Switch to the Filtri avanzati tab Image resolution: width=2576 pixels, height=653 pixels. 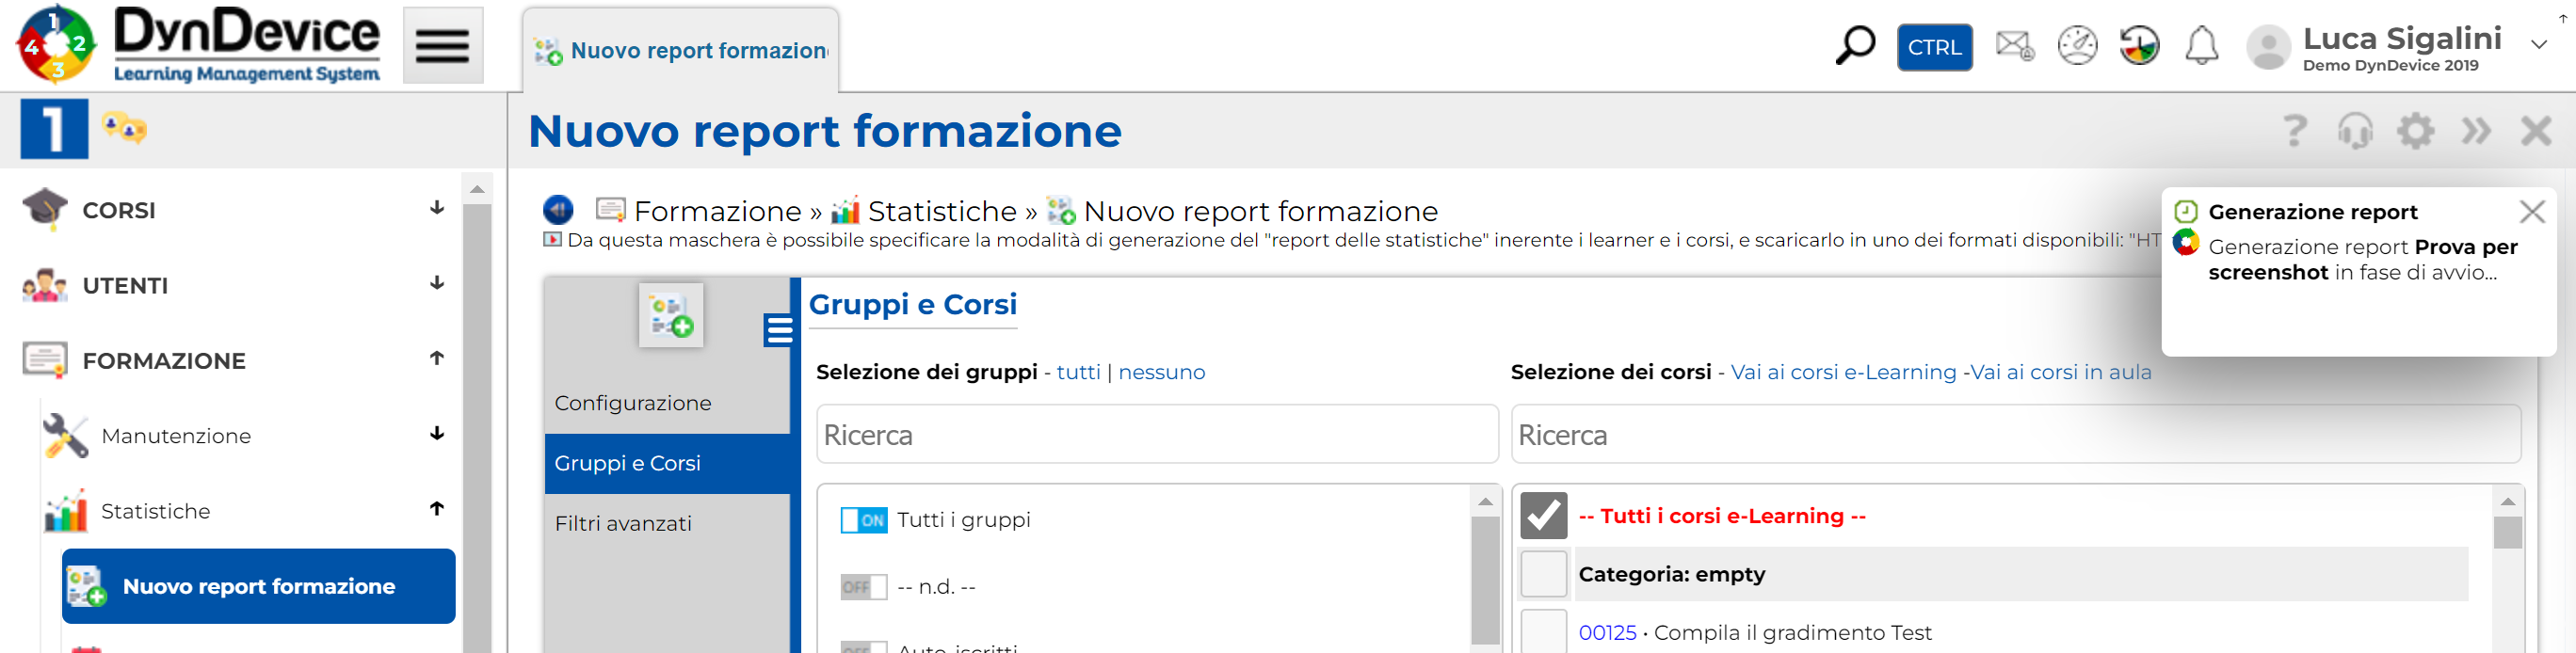(623, 523)
